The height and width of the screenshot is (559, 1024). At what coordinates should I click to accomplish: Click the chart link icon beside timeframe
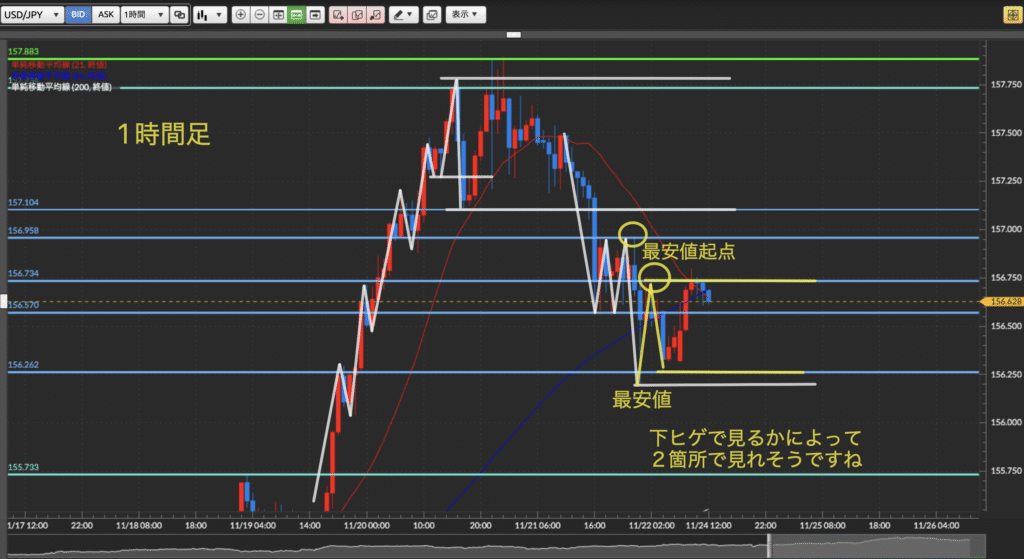click(179, 16)
